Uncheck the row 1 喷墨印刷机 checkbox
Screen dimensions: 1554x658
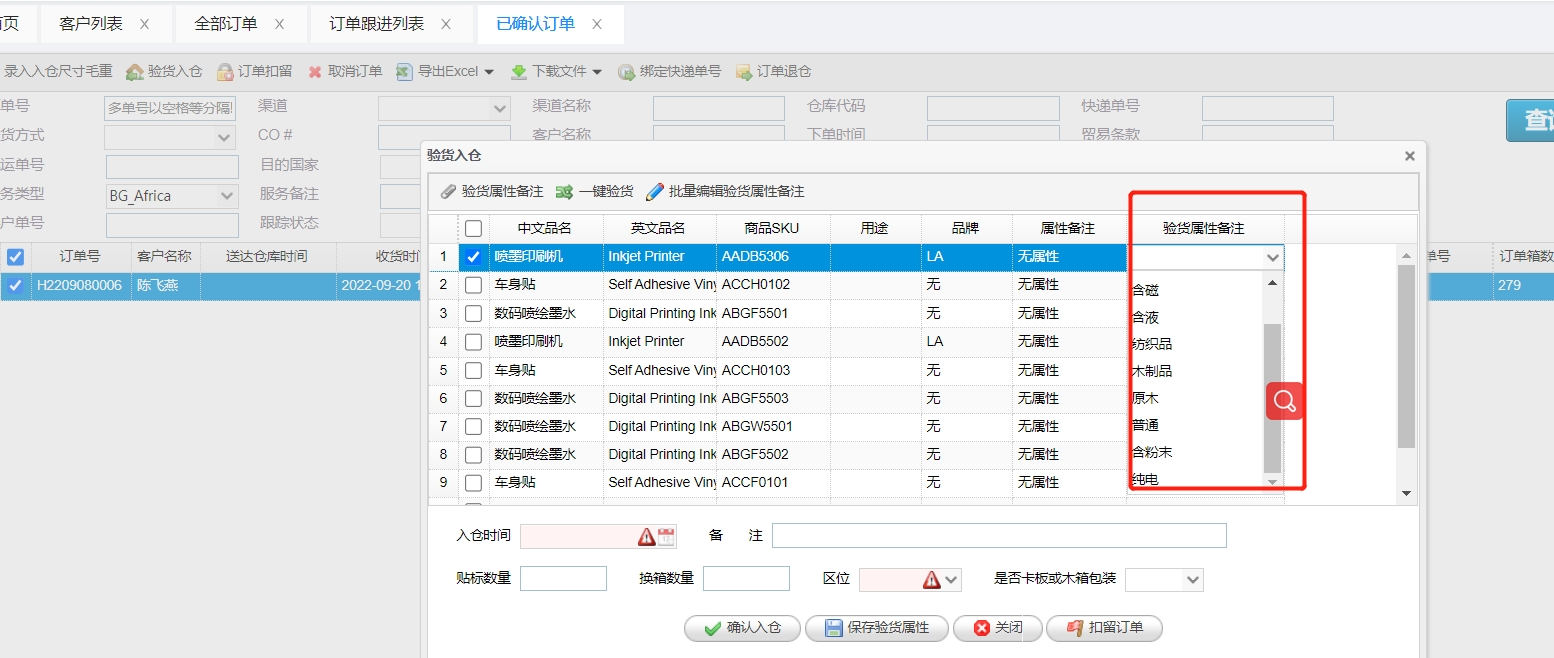coord(474,257)
